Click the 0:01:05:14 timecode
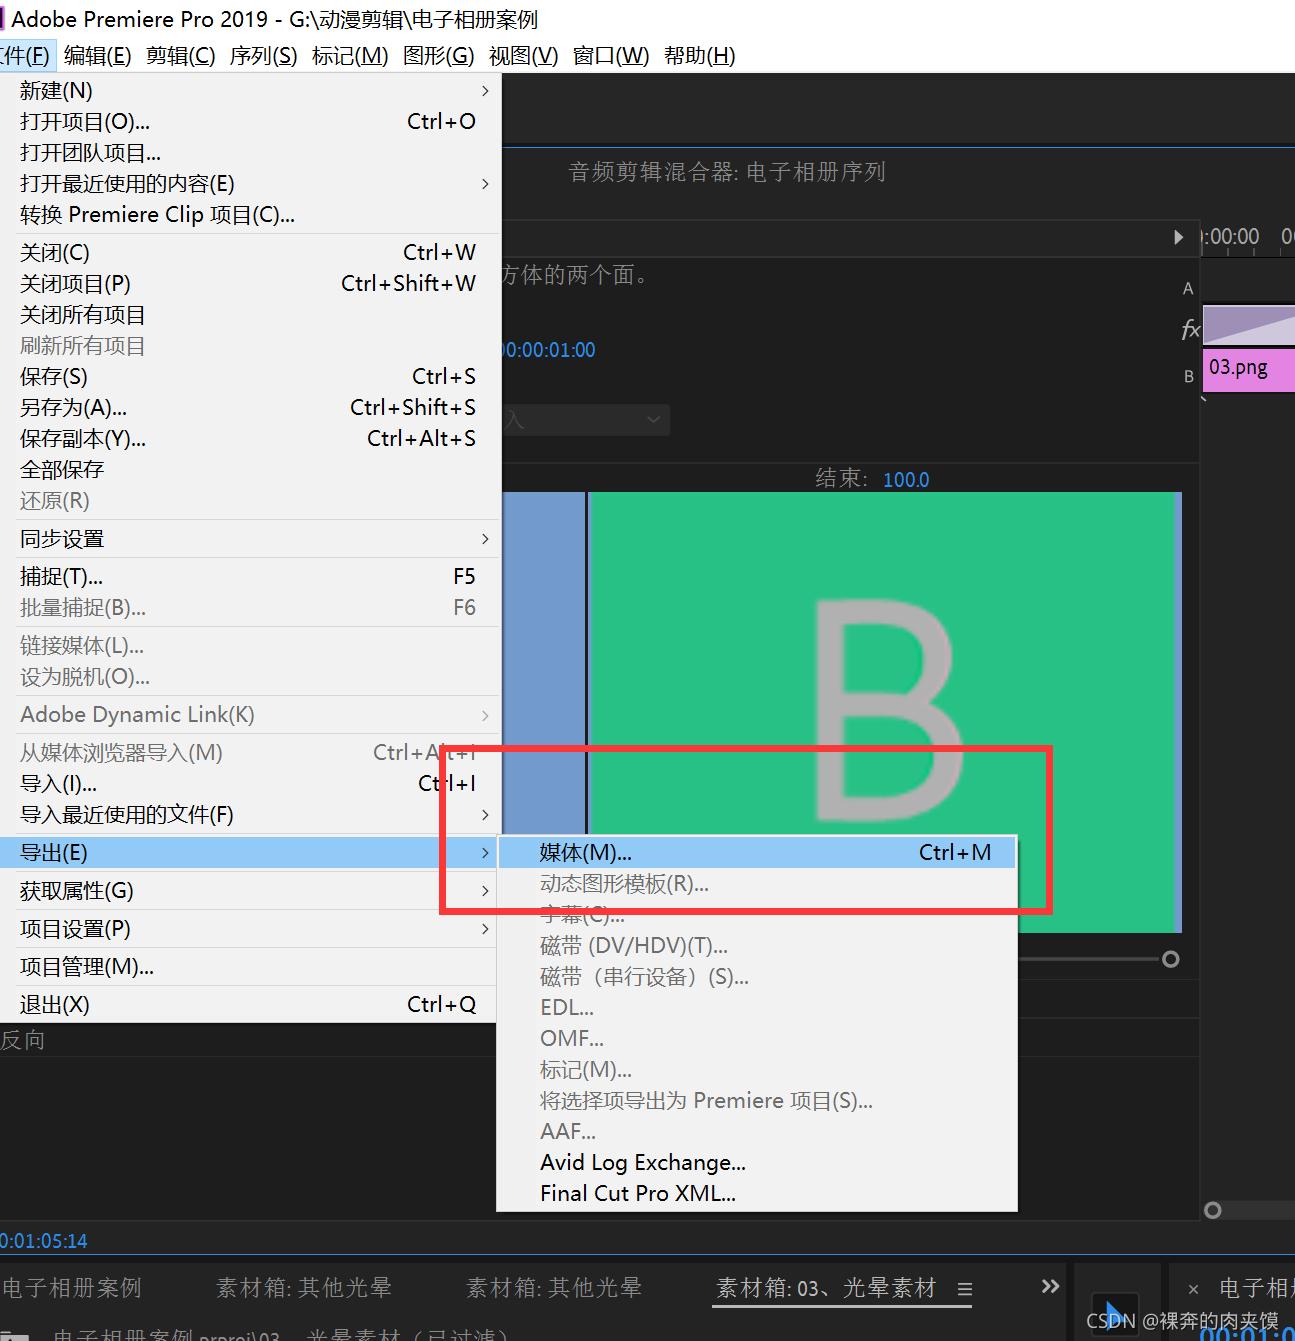Screen dimensions: 1295x1341 point(44,1241)
